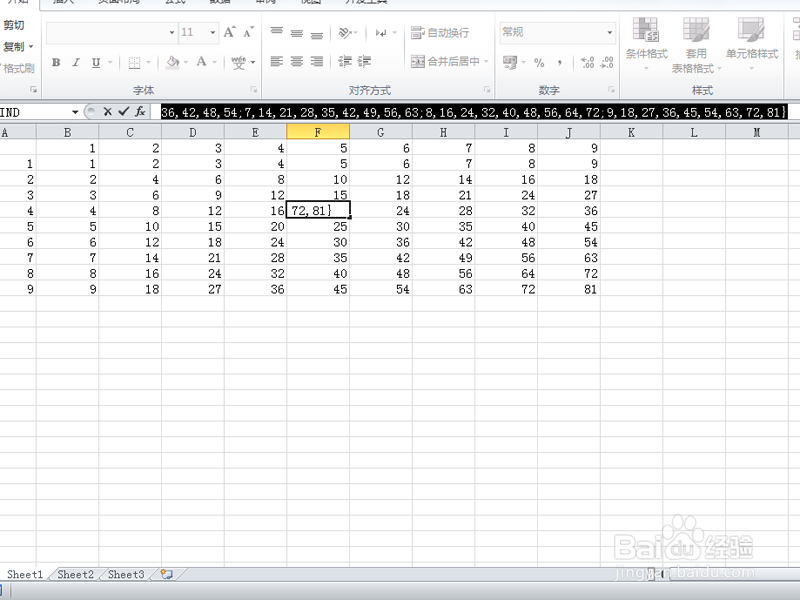Decrease decimal places
Viewport: 800px width, 600px height.
coord(607,62)
